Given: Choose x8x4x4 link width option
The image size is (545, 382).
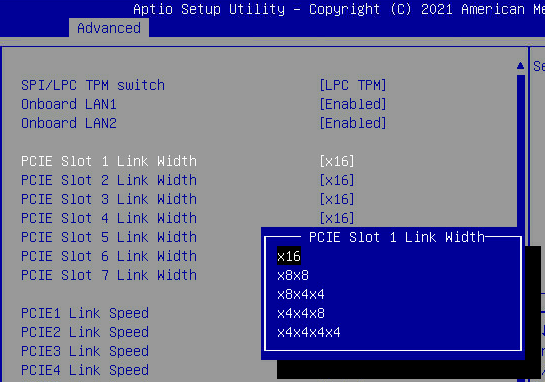Looking at the screenshot, I should (301, 294).
